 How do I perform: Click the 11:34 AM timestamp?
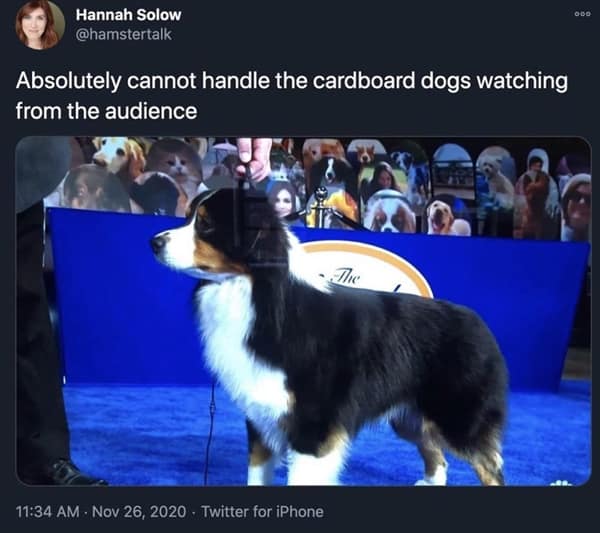(x=48, y=512)
